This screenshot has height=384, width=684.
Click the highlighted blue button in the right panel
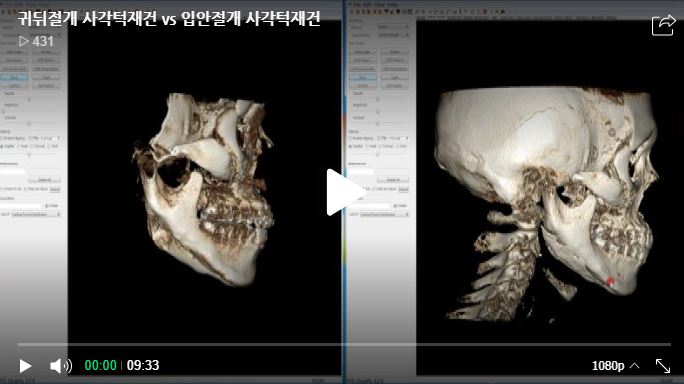363,77
